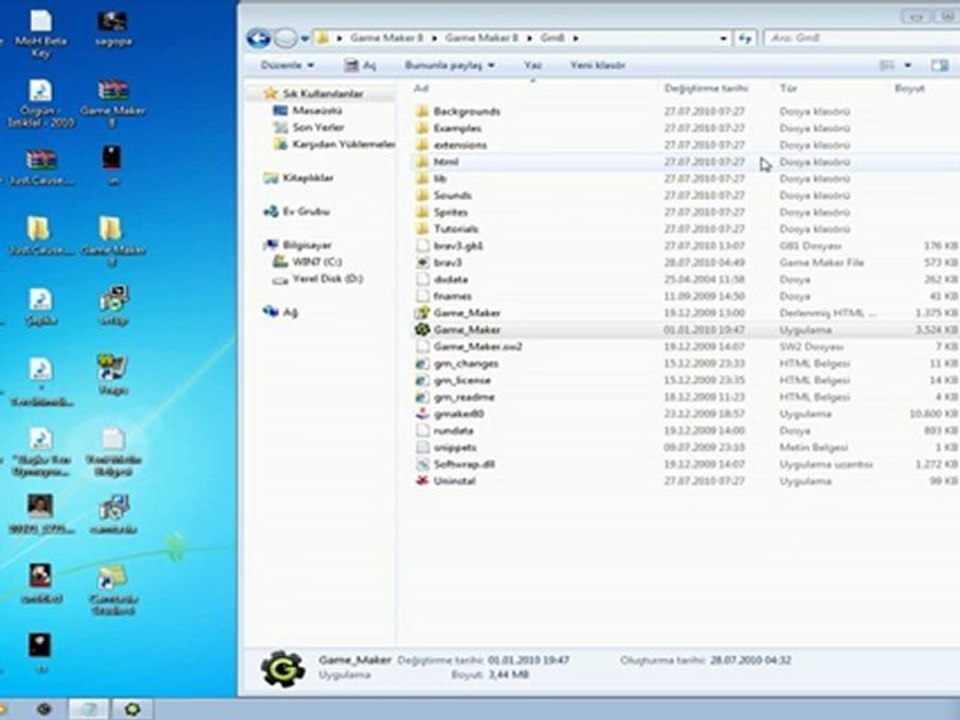Select the gm_license file
Image resolution: width=960 pixels, height=720 pixels.
[x=462, y=380]
